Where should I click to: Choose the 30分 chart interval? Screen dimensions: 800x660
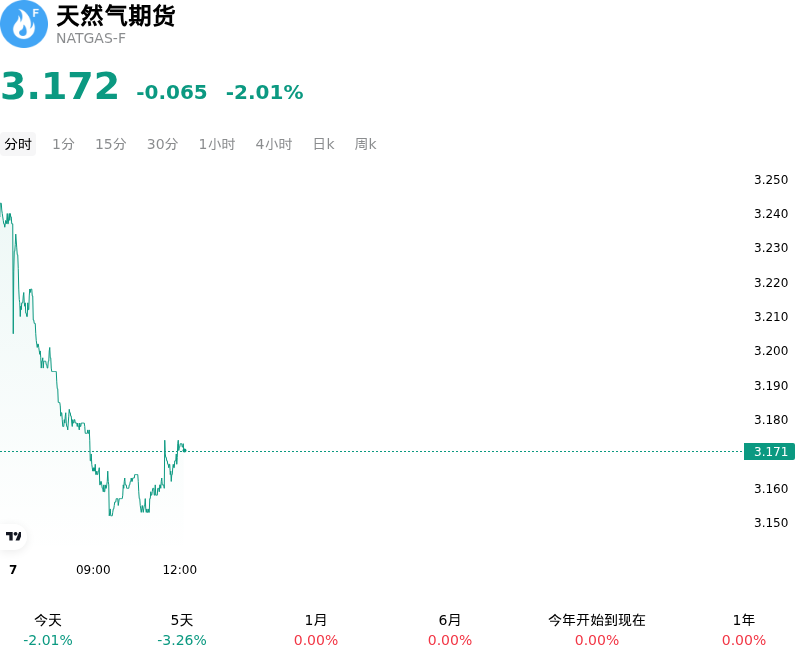pyautogui.click(x=162, y=144)
